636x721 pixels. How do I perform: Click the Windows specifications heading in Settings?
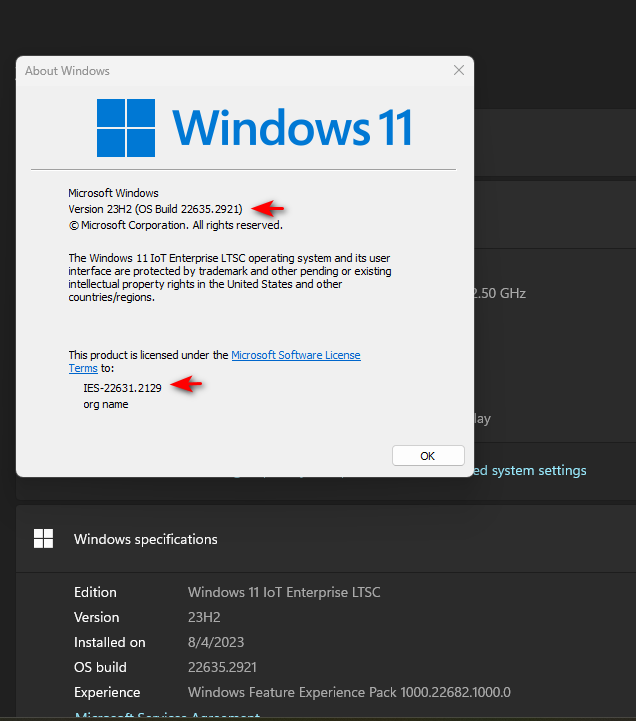coord(146,539)
